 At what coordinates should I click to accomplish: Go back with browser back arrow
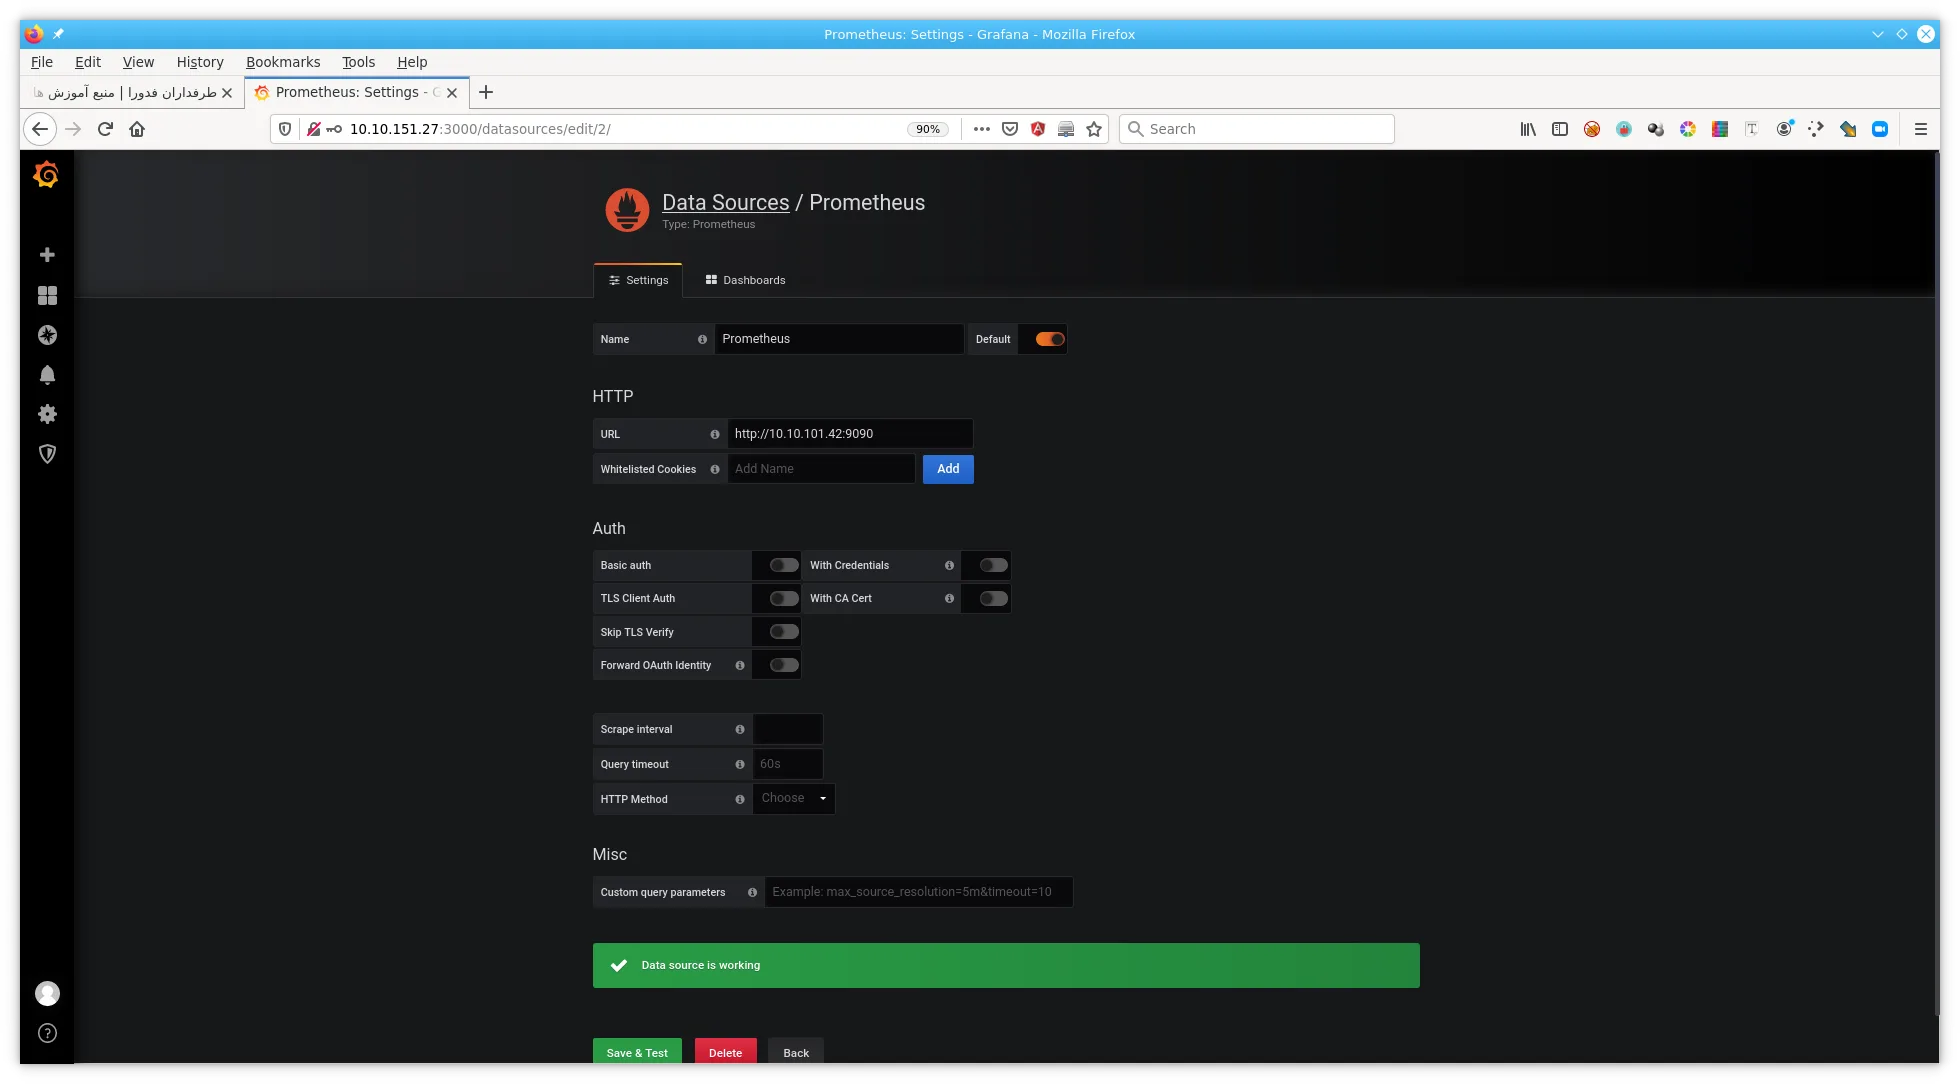point(39,129)
